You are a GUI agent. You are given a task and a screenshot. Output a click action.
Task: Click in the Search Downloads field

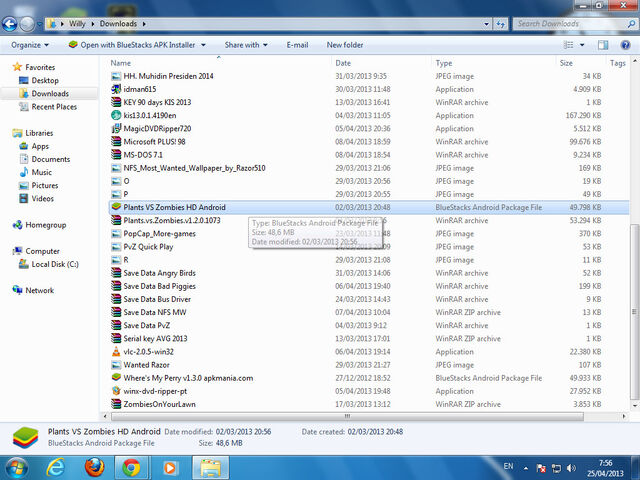pyautogui.click(x=571, y=24)
